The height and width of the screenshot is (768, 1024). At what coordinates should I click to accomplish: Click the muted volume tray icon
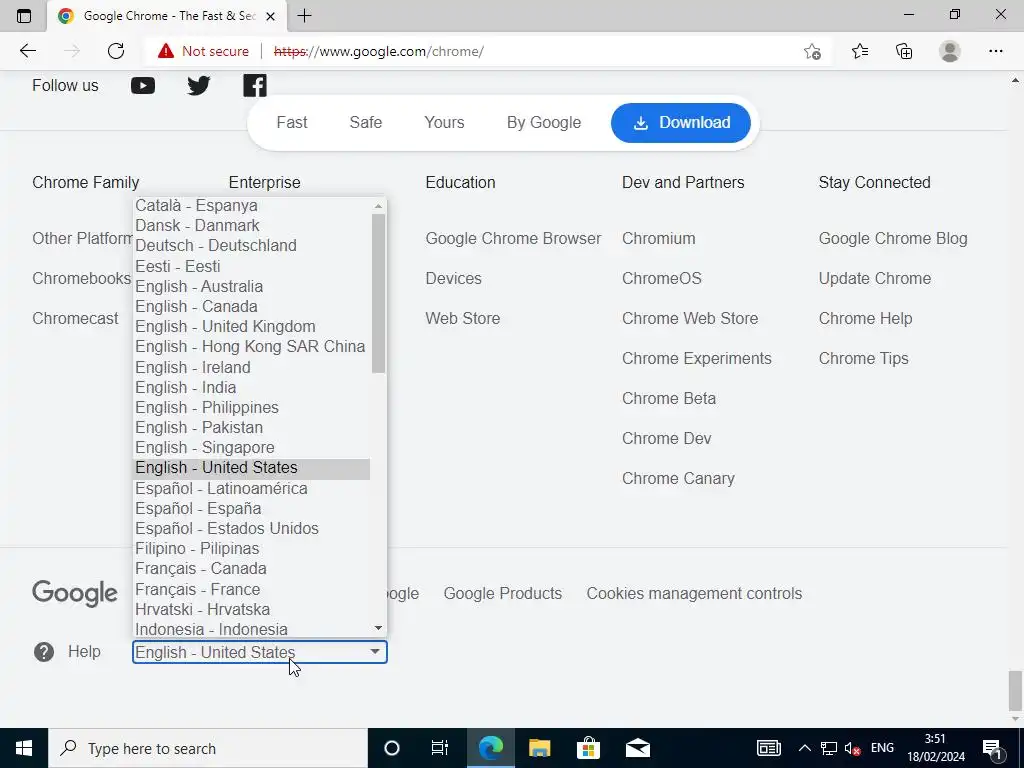click(x=852, y=748)
